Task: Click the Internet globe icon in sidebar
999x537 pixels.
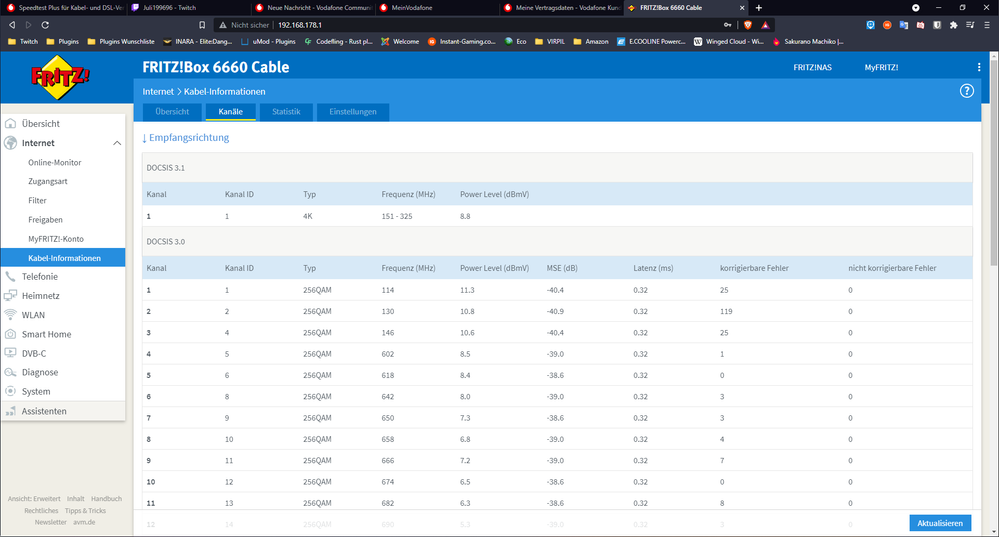Action: coord(10,143)
